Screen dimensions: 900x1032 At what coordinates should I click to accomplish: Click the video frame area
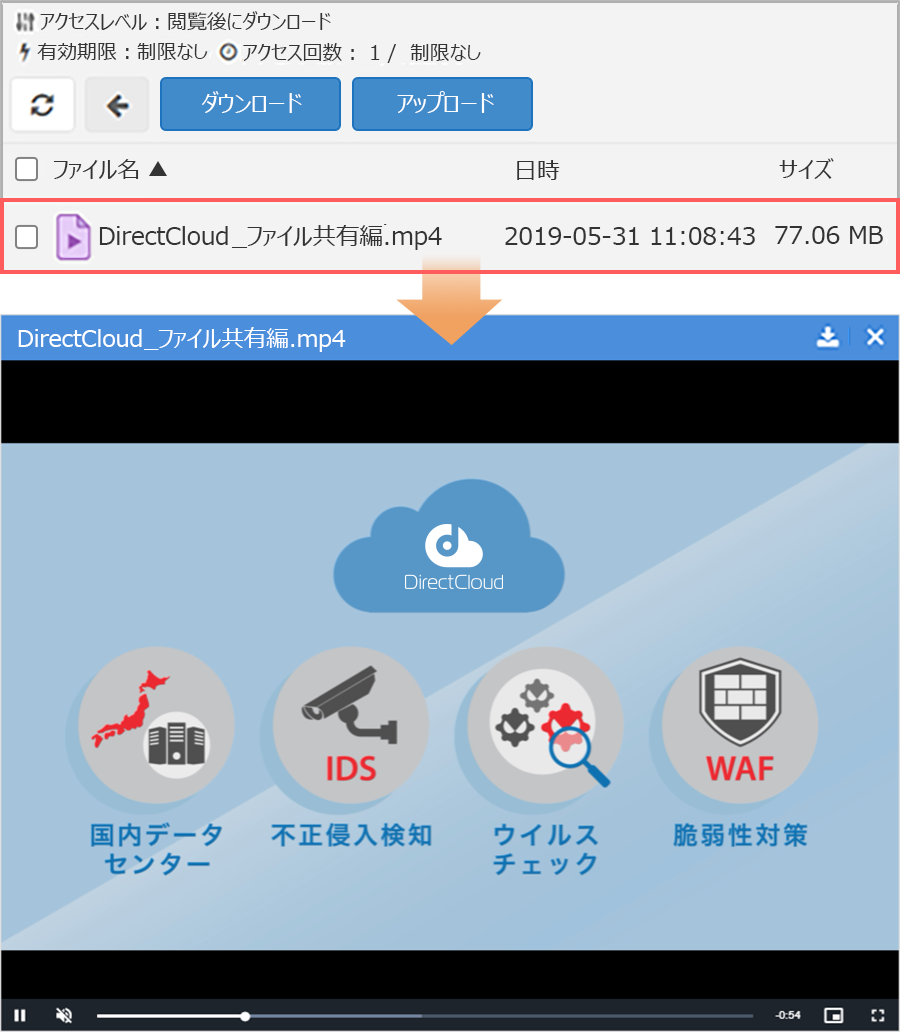(450, 696)
